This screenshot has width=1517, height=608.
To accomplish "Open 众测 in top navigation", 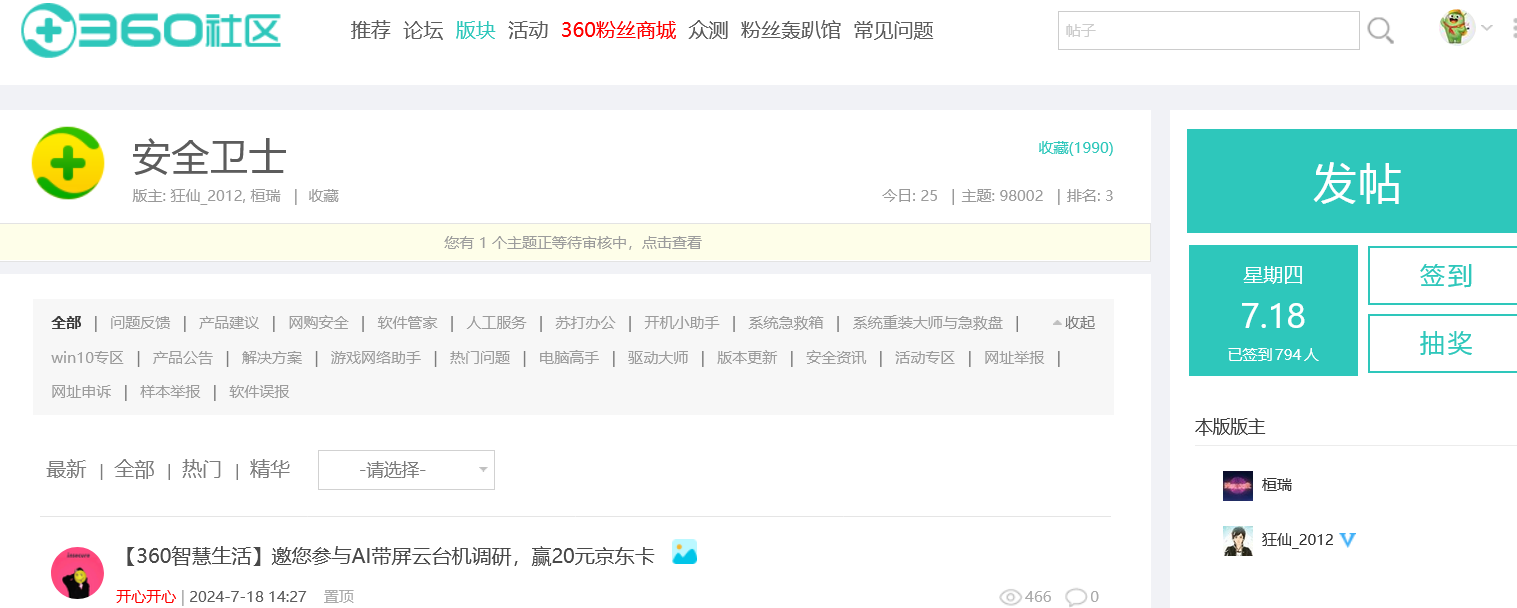I will tap(709, 31).
